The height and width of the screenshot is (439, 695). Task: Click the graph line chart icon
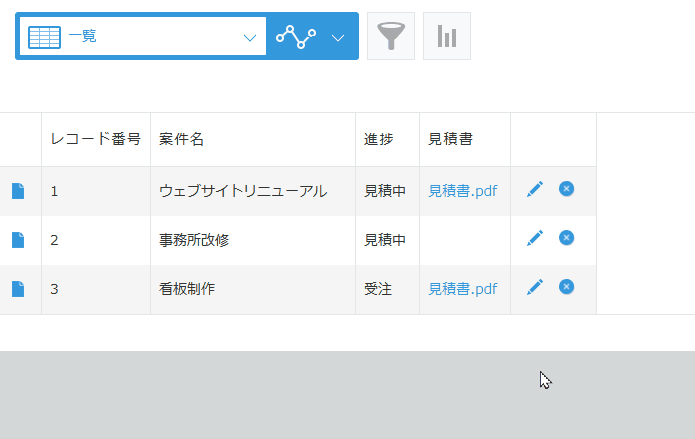pos(296,37)
